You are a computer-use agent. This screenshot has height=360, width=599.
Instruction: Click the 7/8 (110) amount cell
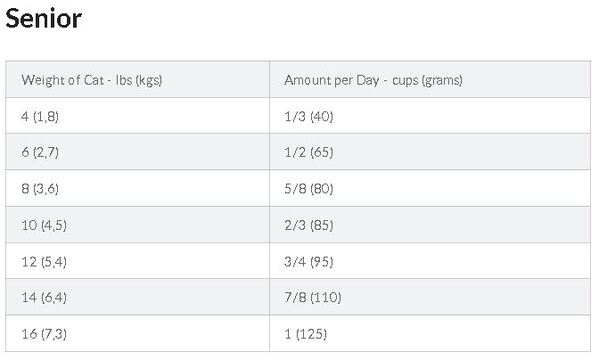430,297
